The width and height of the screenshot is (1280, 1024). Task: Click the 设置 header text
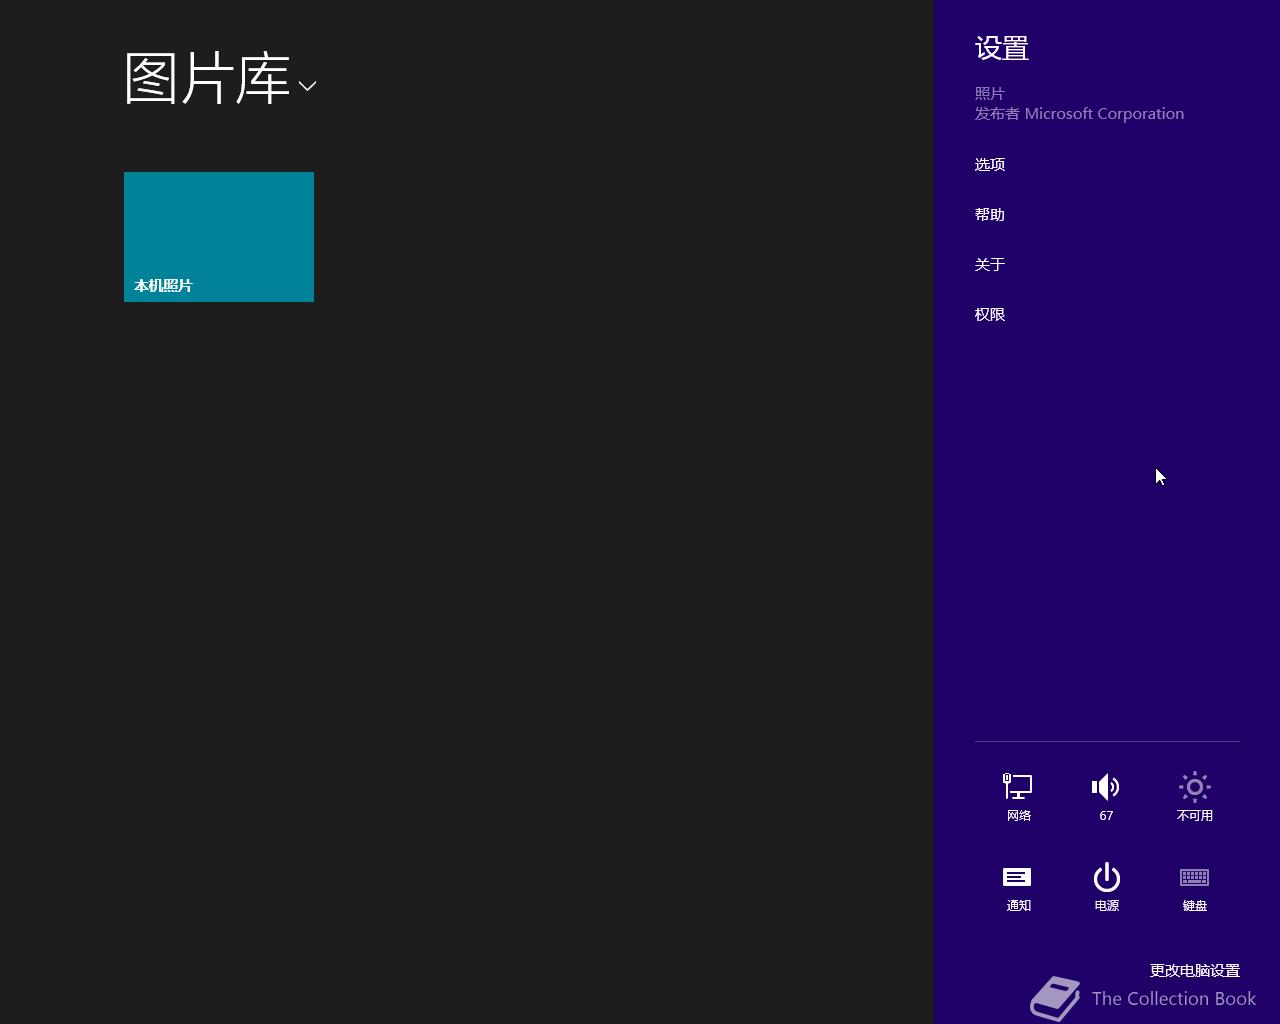click(1002, 48)
